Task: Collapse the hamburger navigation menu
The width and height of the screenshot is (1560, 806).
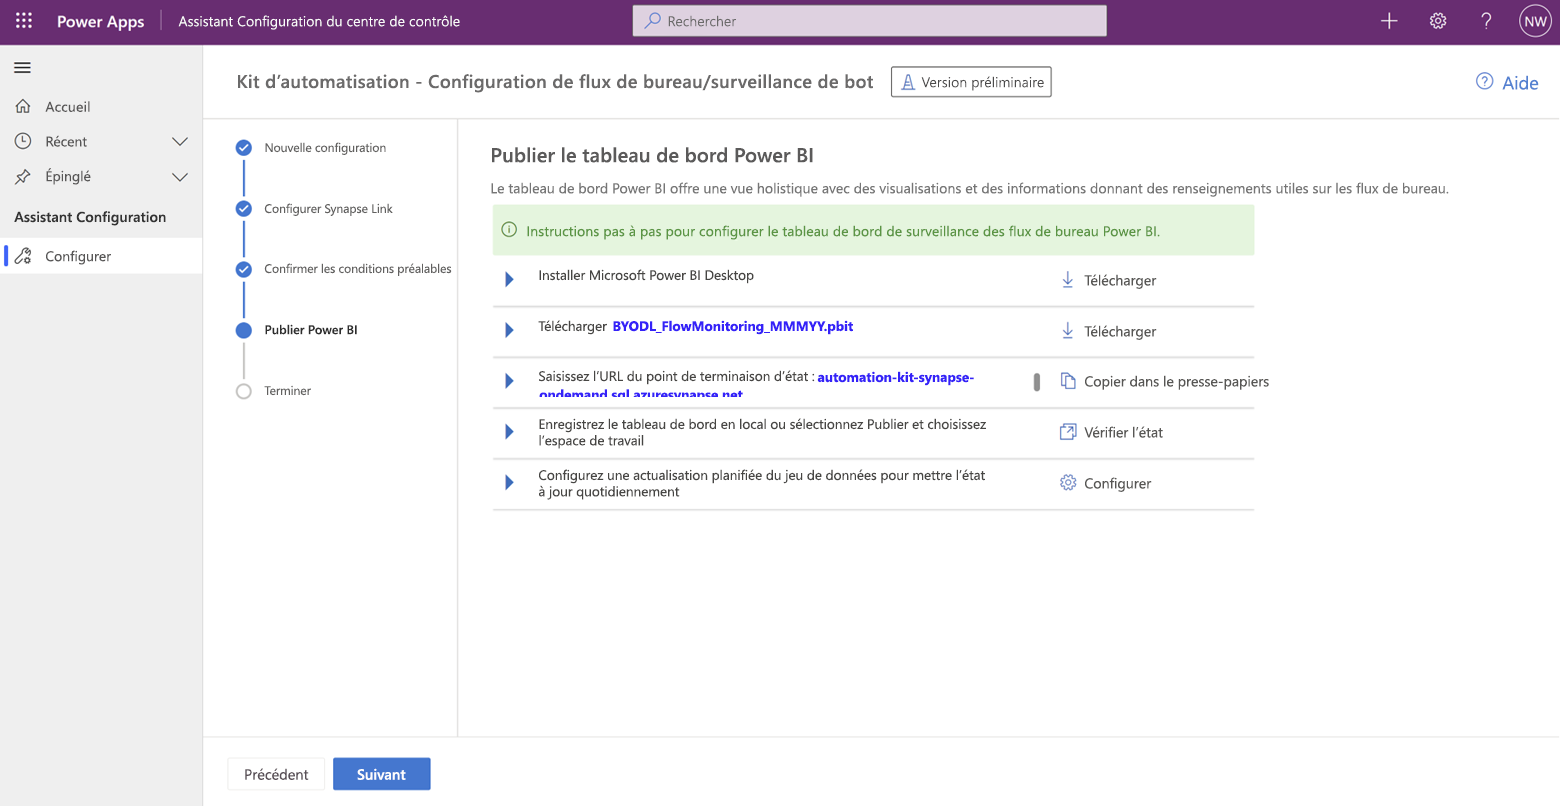Action: (x=22, y=68)
